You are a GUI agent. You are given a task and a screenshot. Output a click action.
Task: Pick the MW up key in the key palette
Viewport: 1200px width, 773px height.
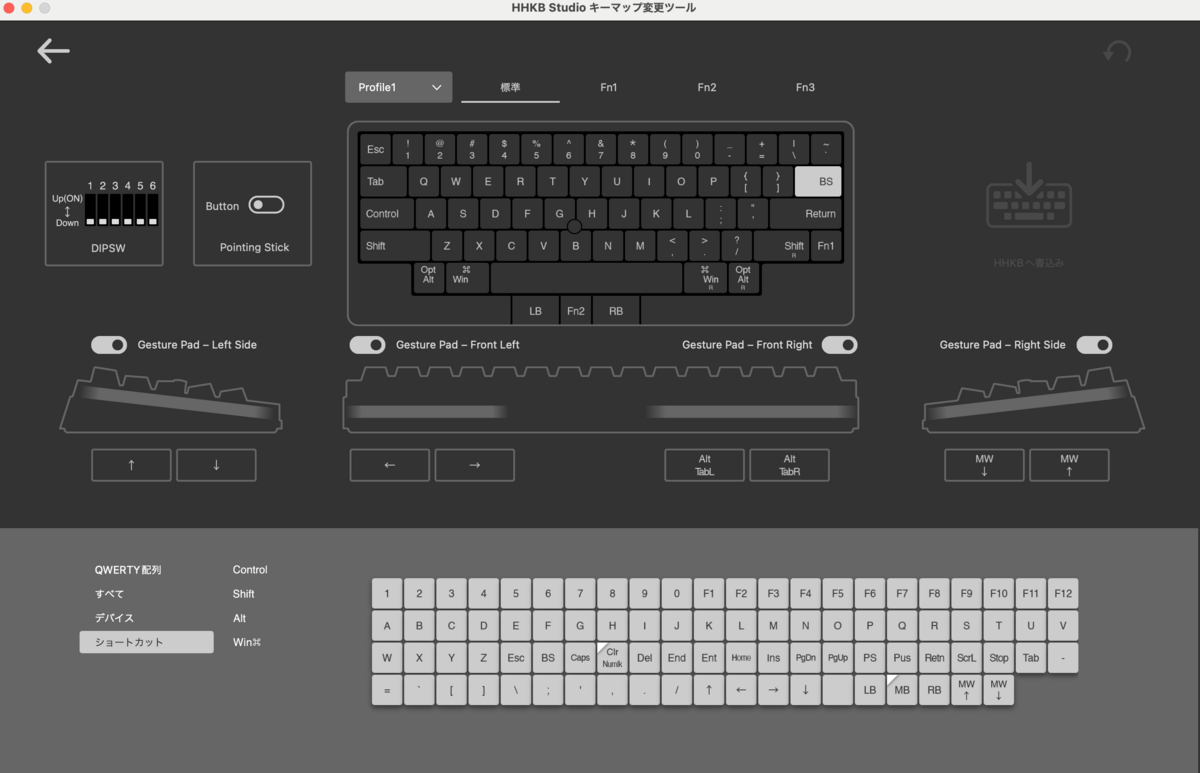tap(966, 690)
